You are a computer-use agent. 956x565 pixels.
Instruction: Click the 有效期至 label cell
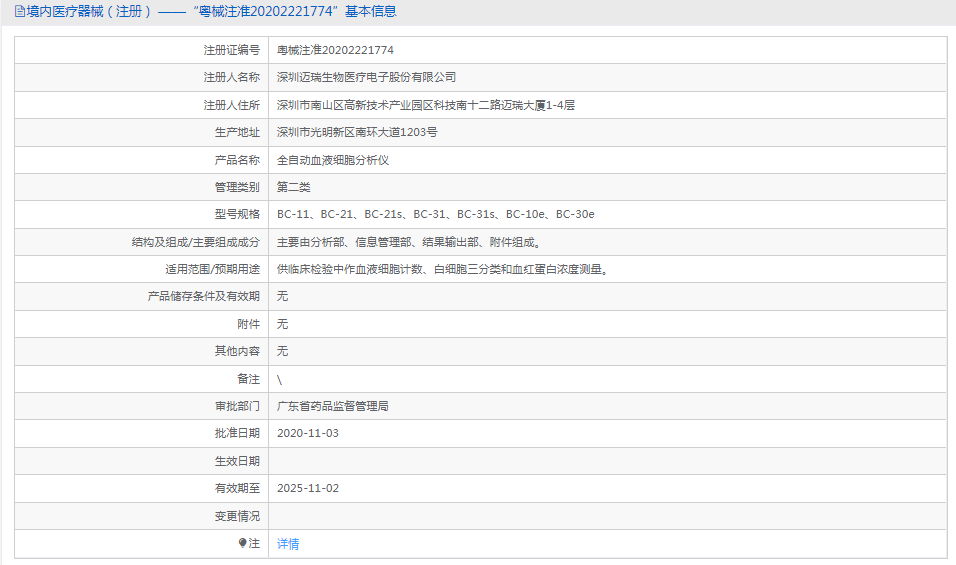click(x=141, y=488)
